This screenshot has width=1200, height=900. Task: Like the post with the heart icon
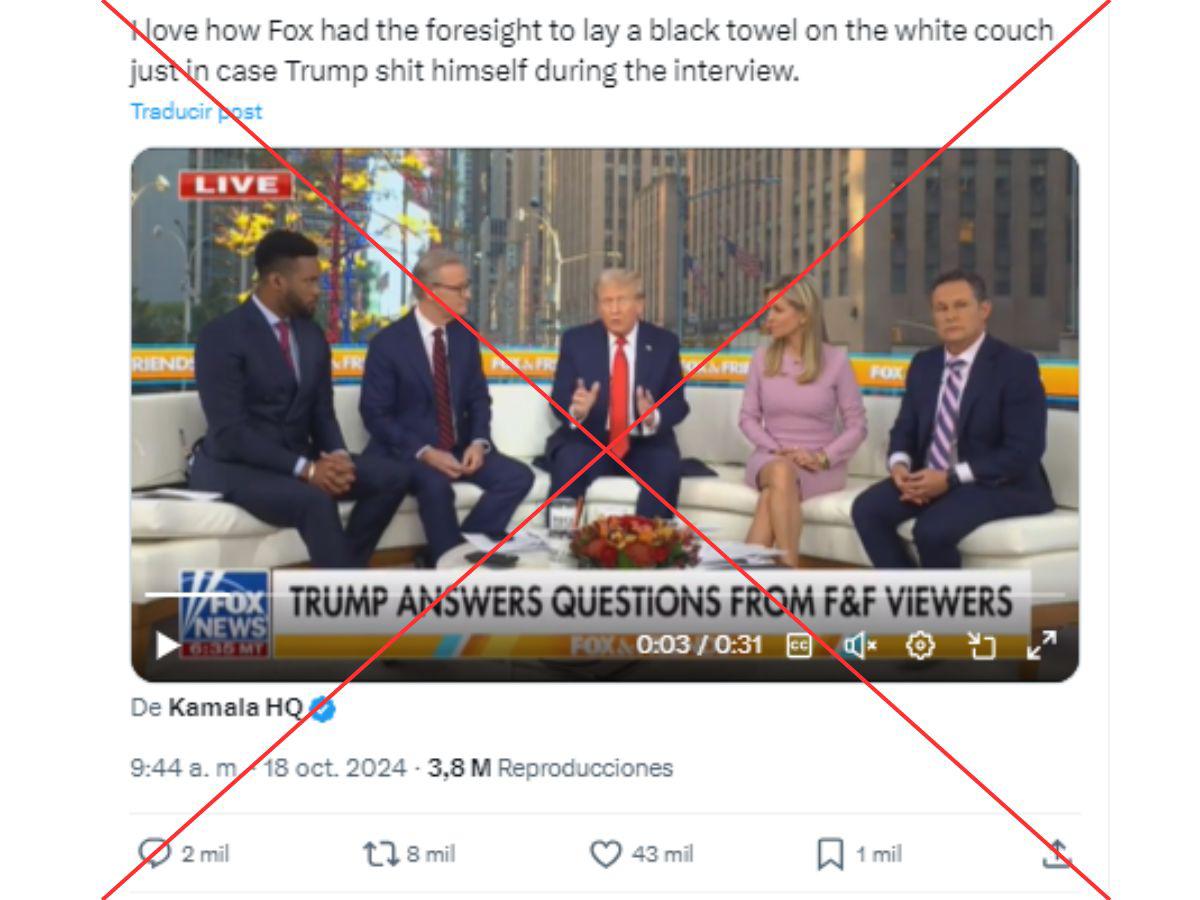click(605, 854)
